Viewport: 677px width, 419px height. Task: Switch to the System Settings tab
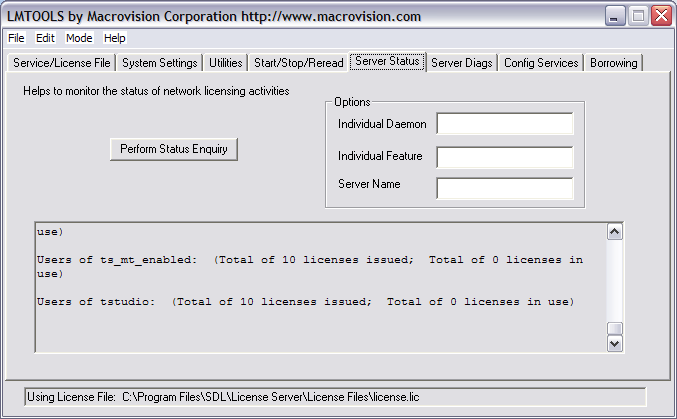(160, 63)
